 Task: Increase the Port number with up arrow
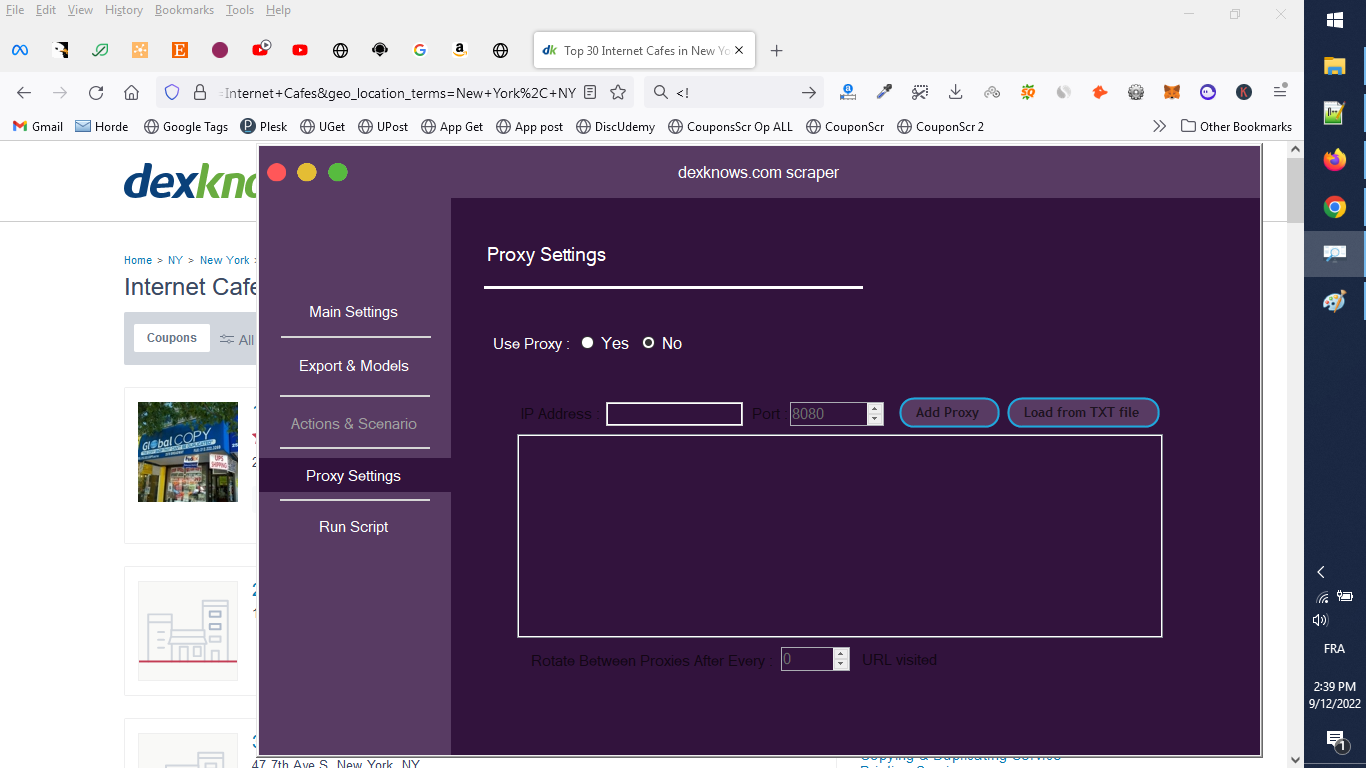click(x=876, y=408)
